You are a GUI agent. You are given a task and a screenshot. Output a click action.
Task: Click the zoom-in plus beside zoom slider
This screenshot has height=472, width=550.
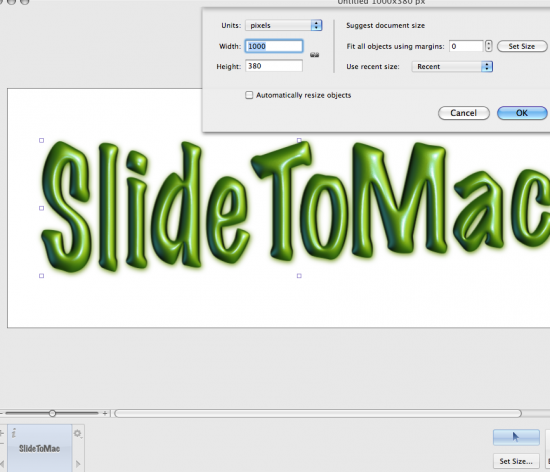[x=105, y=413]
